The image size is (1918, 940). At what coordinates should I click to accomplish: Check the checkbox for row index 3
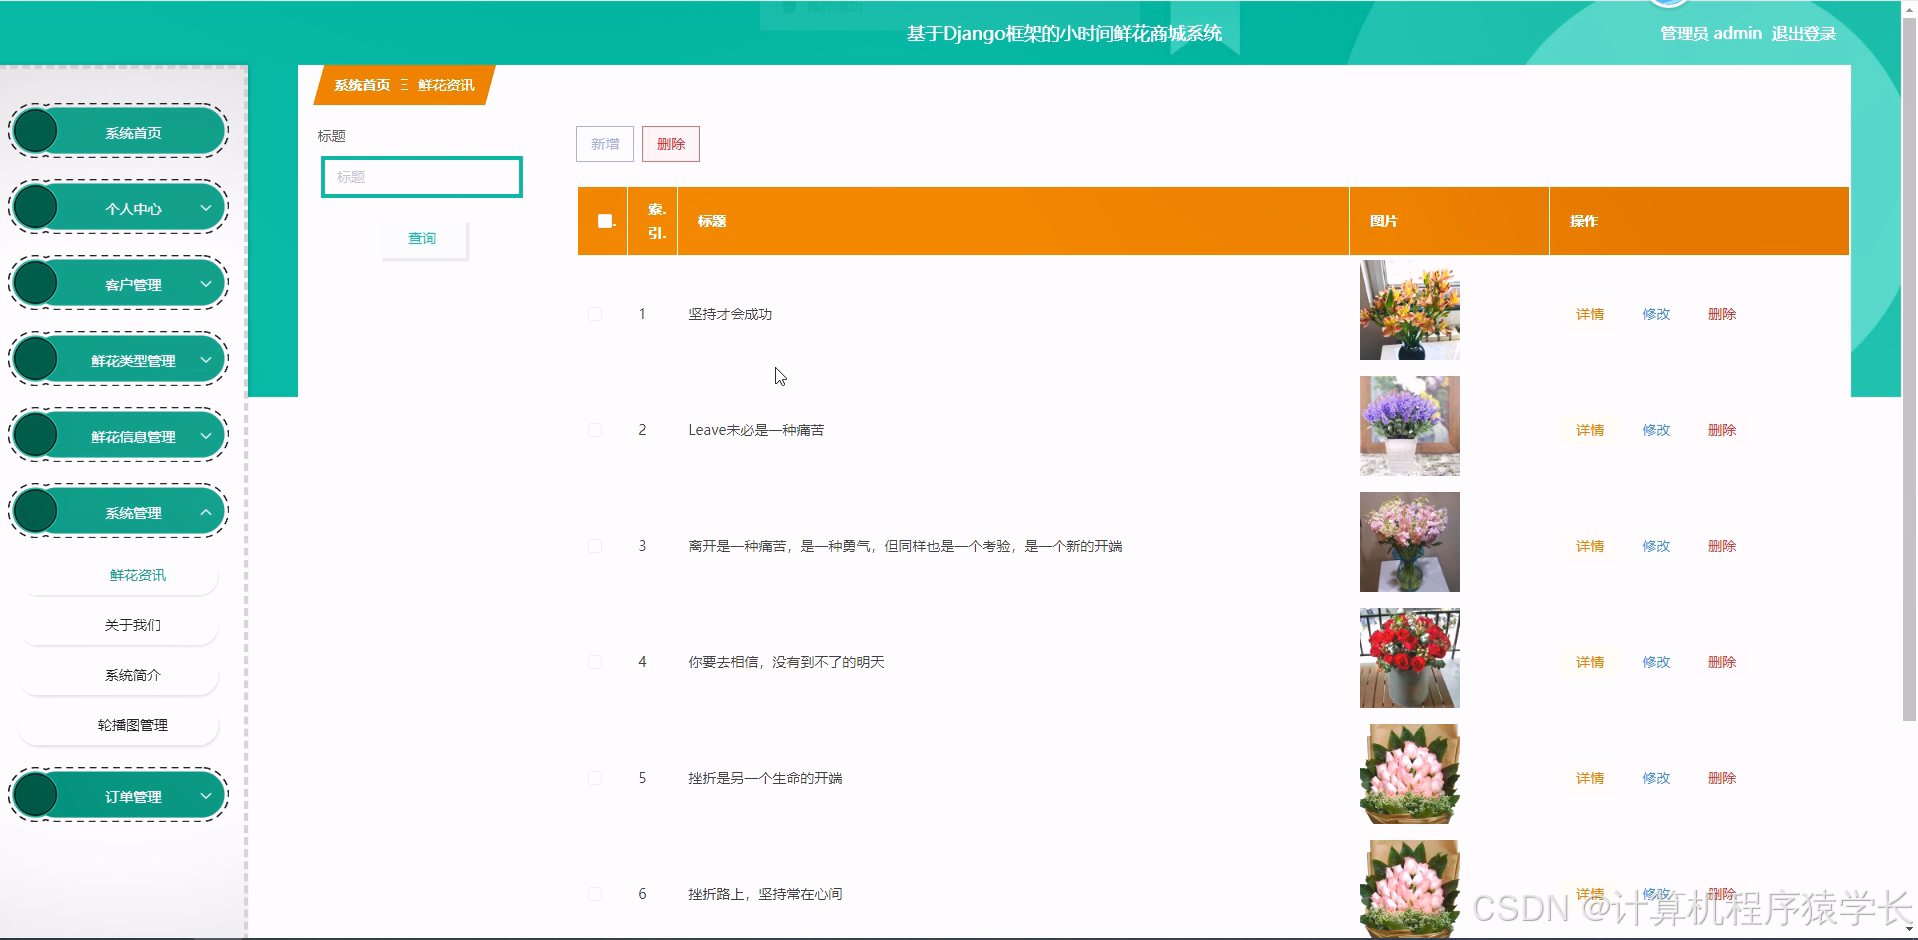pyautogui.click(x=595, y=546)
